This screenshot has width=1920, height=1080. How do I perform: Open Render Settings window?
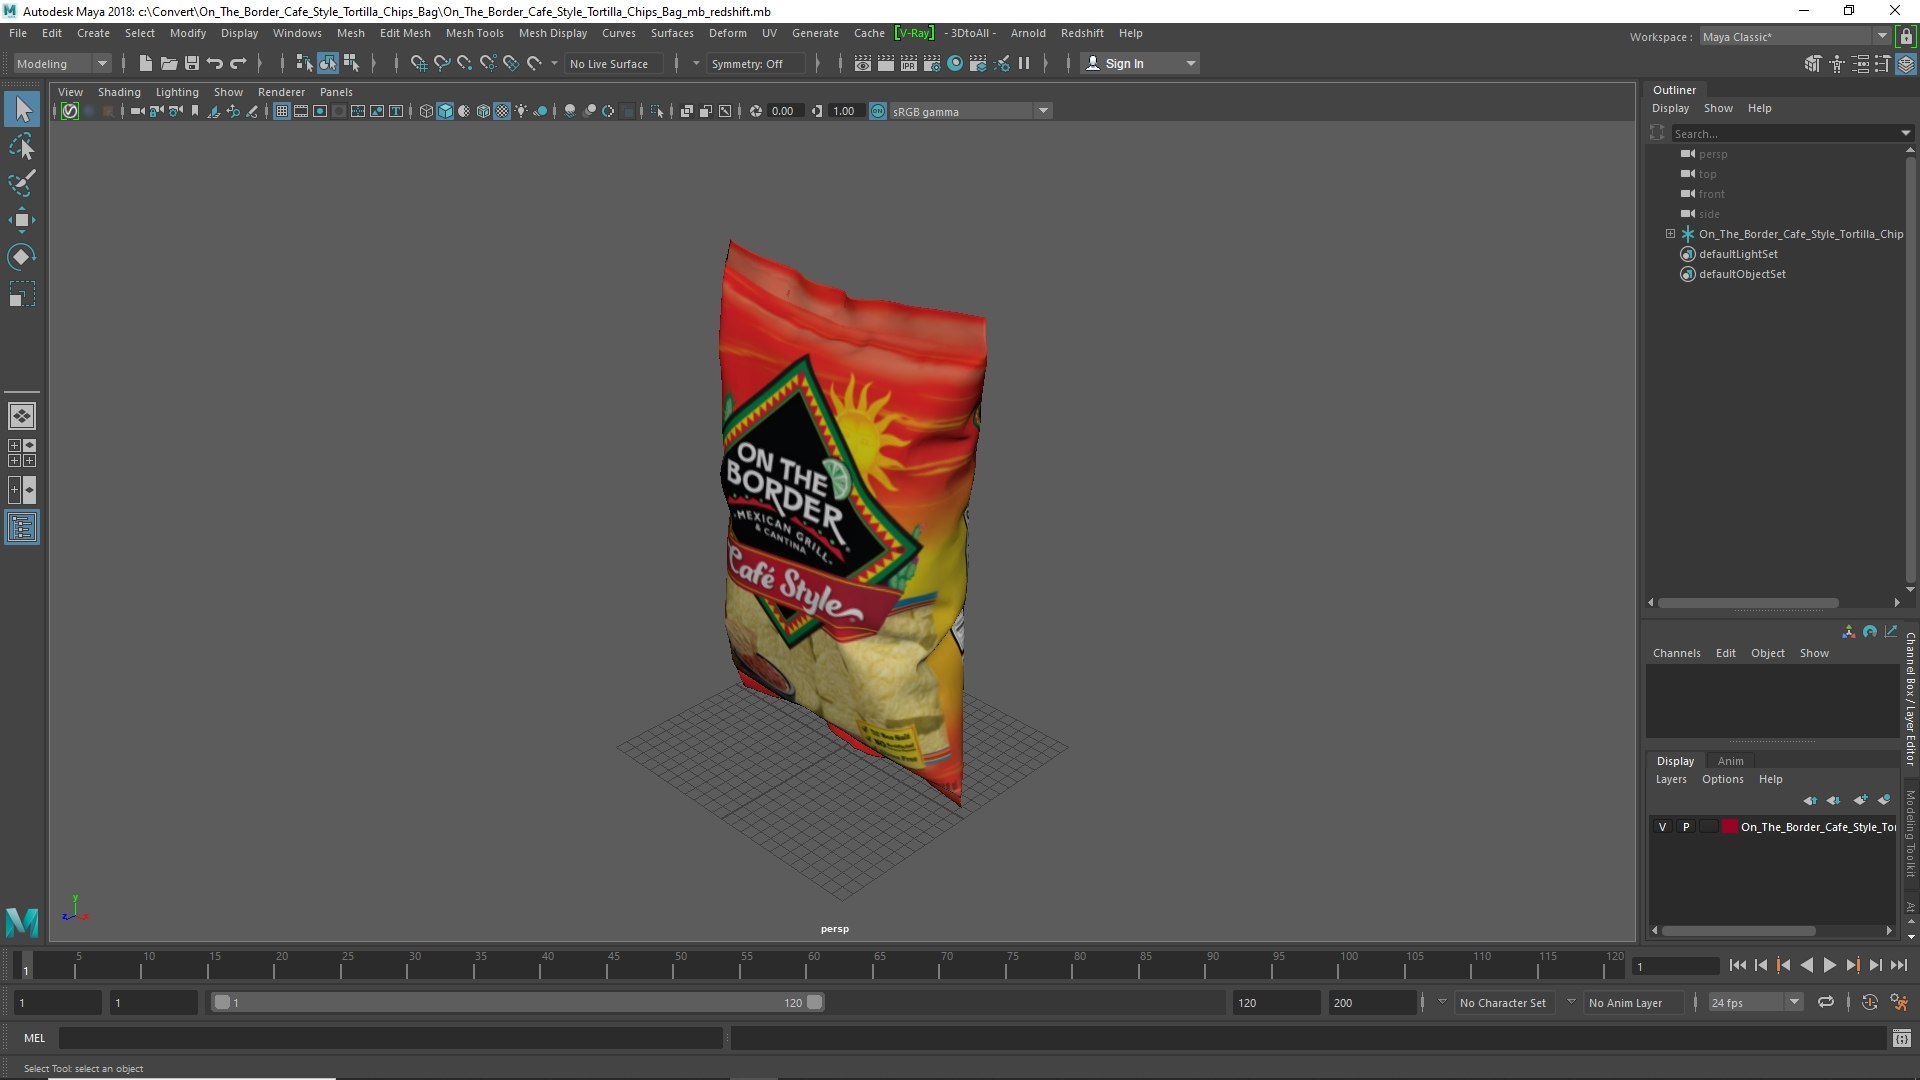tap(932, 63)
